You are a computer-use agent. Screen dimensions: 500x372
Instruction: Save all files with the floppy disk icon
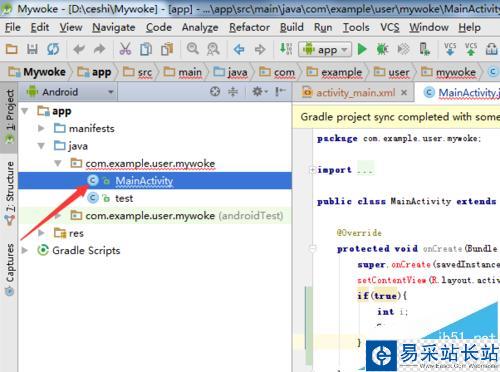coord(32,49)
